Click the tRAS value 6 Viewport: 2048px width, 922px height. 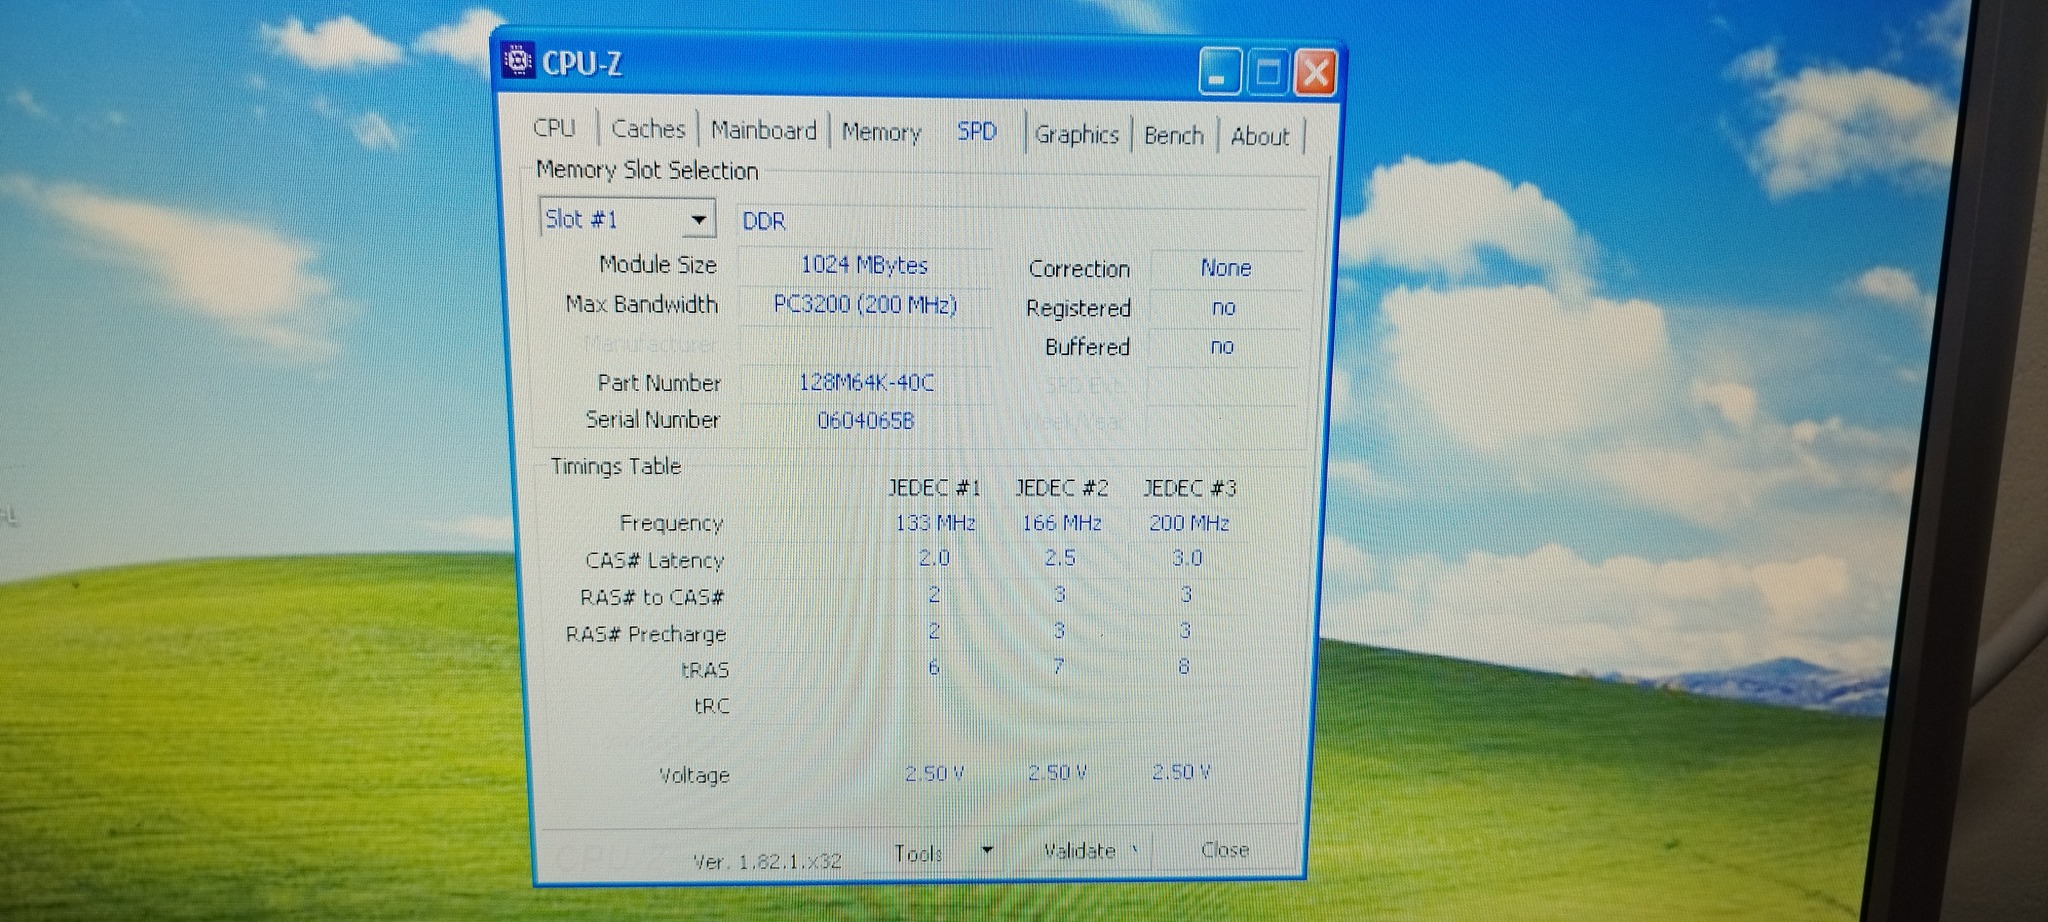934,667
